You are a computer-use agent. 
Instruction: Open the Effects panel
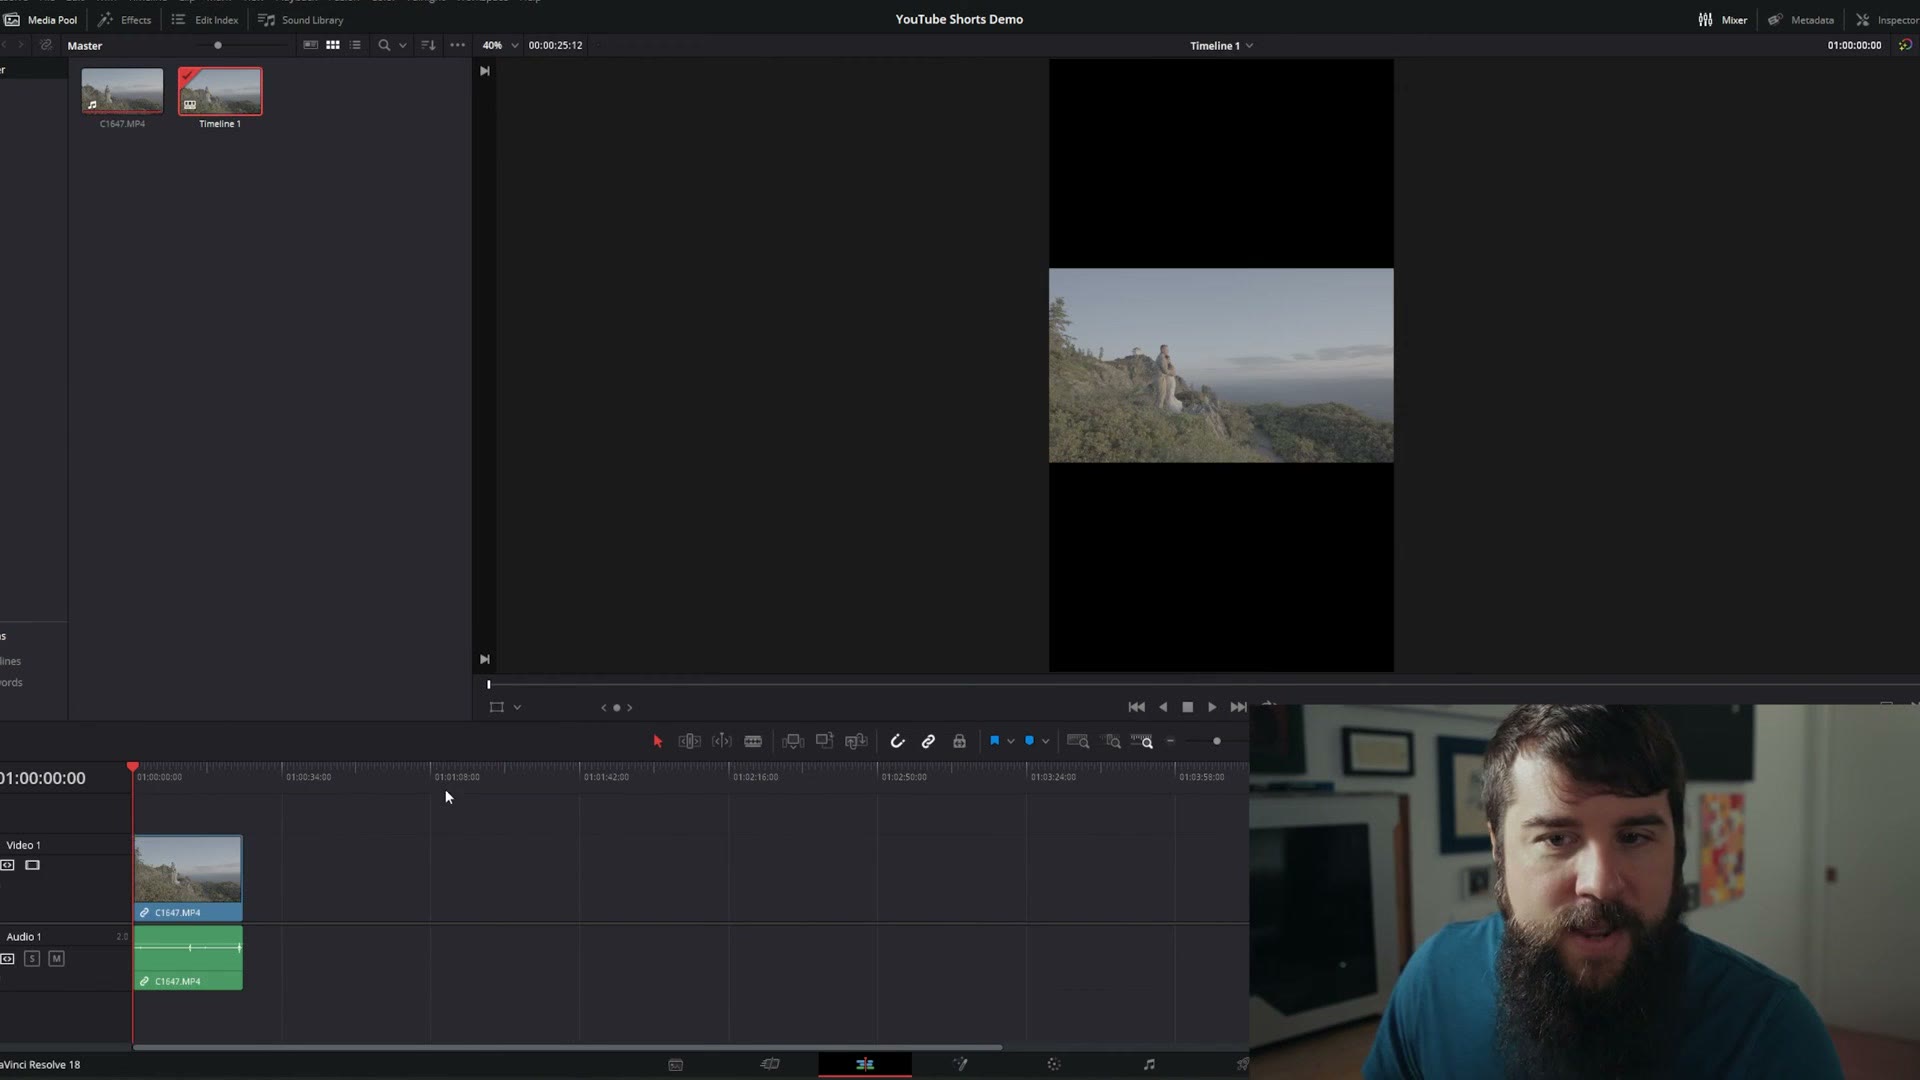(125, 20)
